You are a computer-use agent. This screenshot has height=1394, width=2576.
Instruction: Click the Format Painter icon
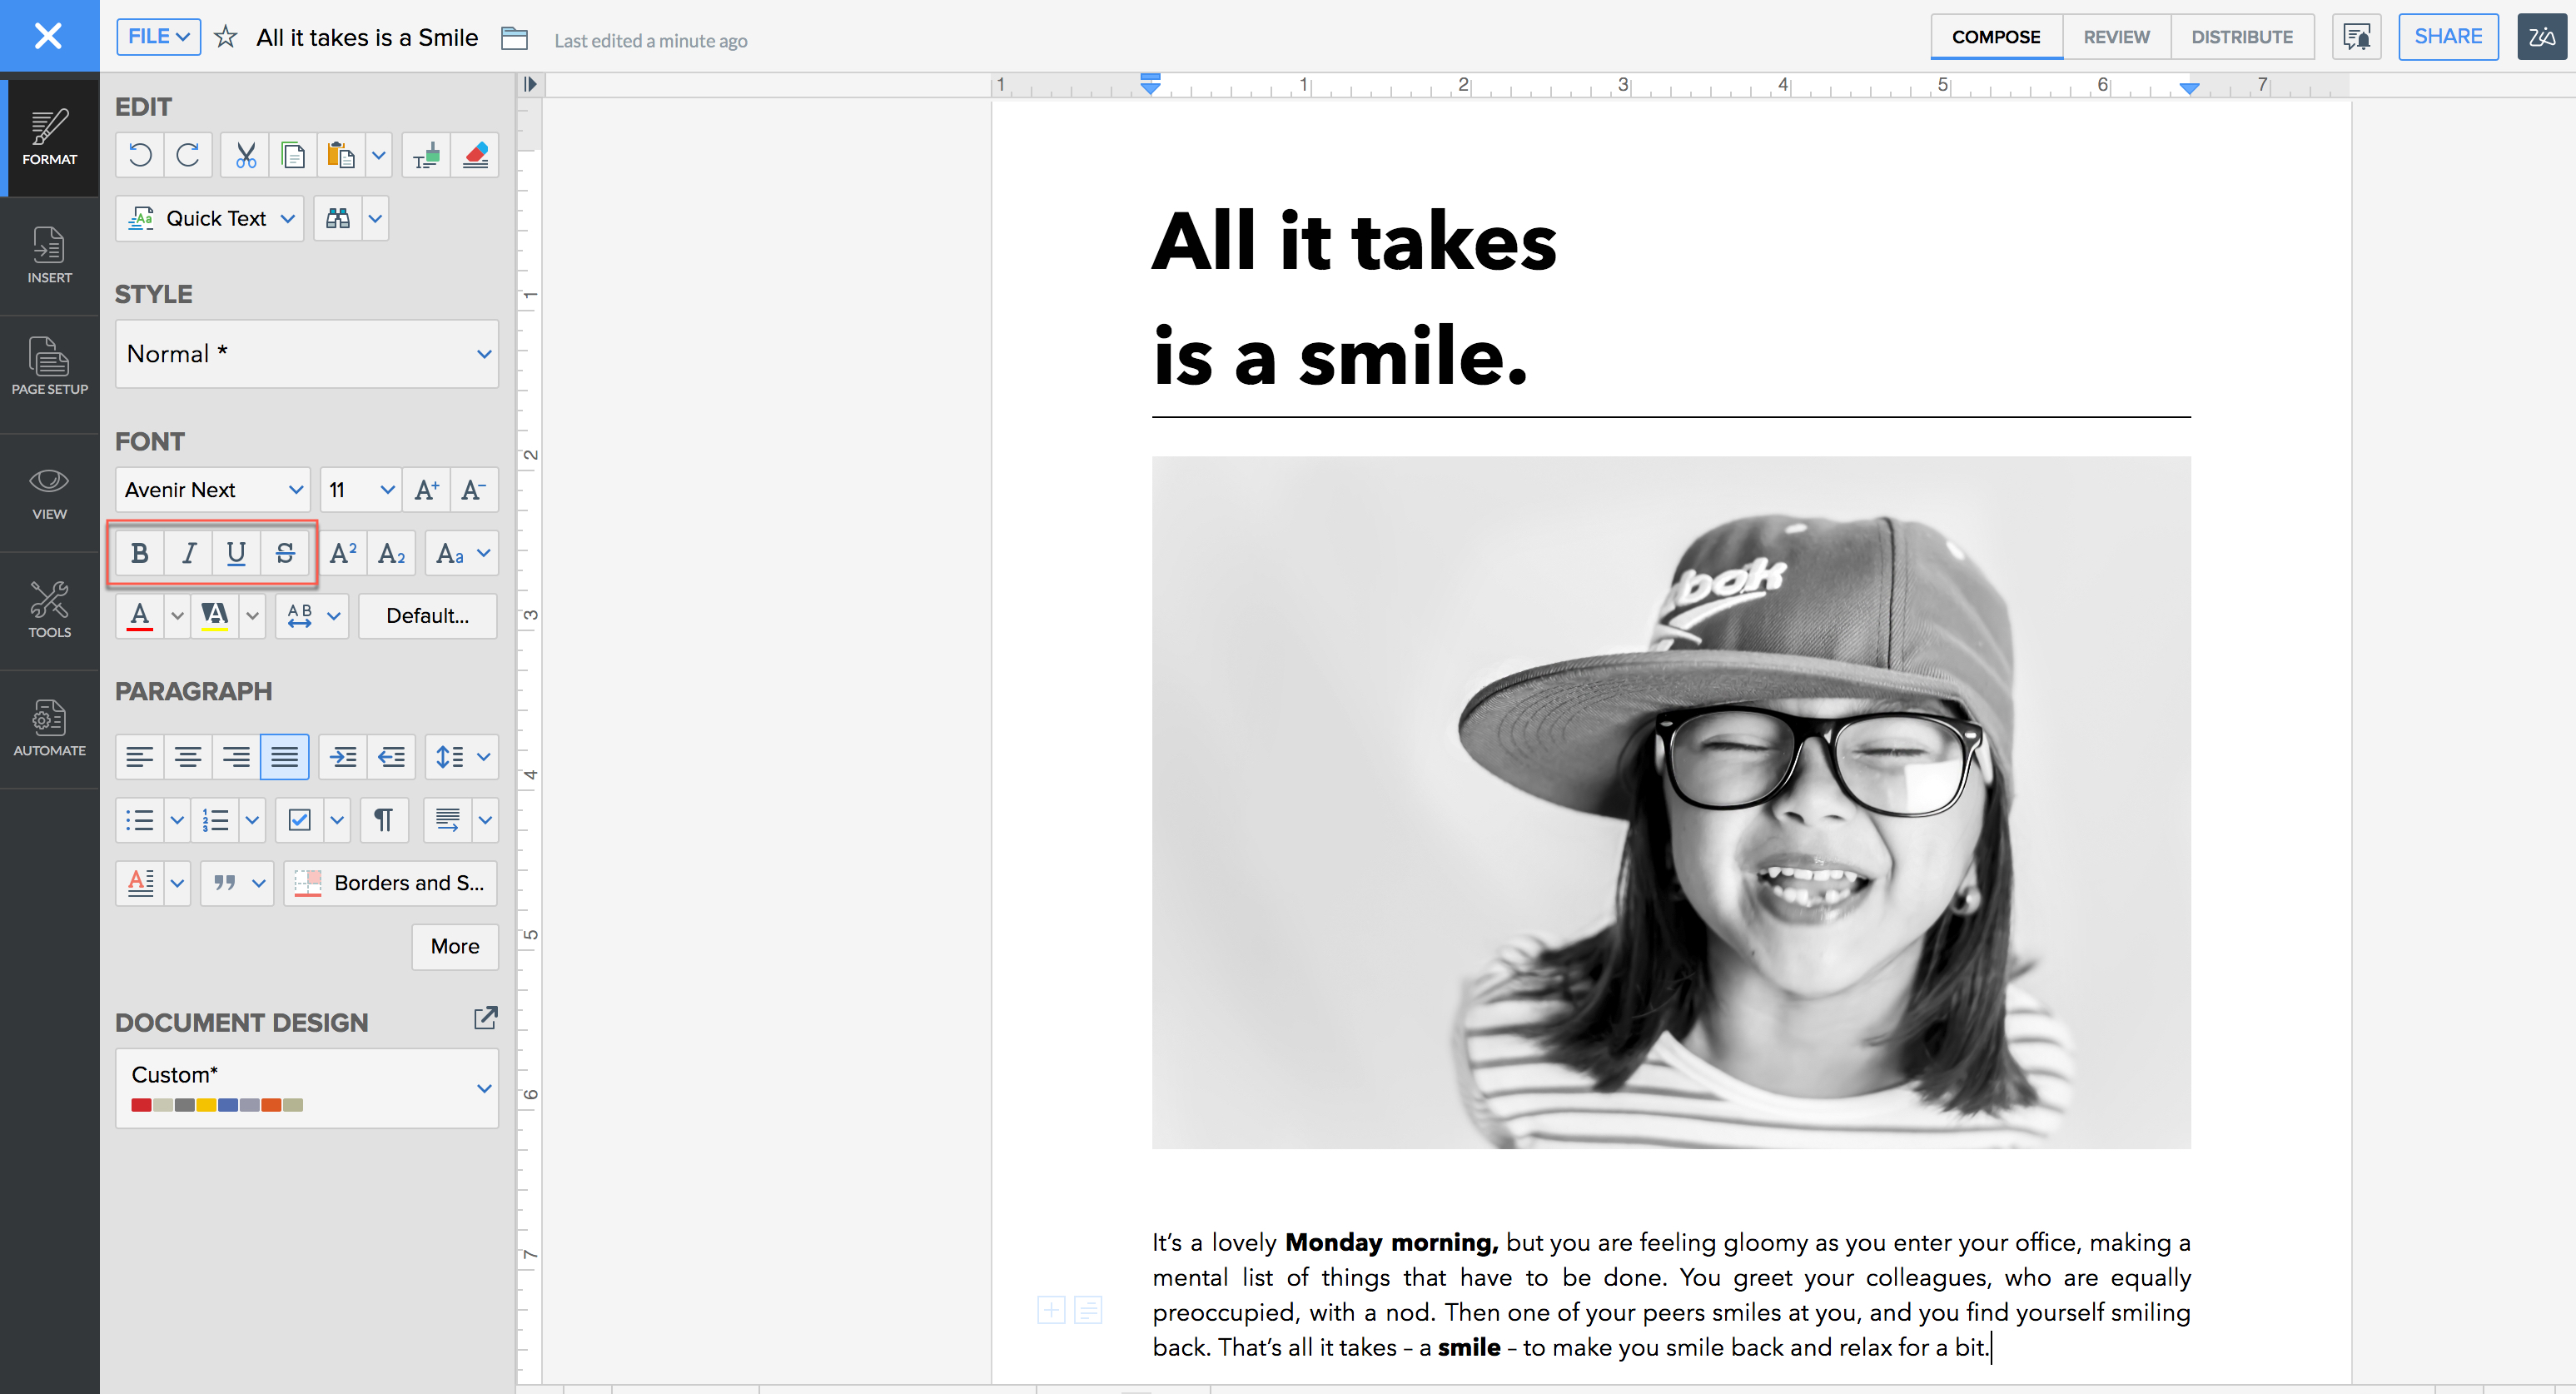tap(426, 156)
